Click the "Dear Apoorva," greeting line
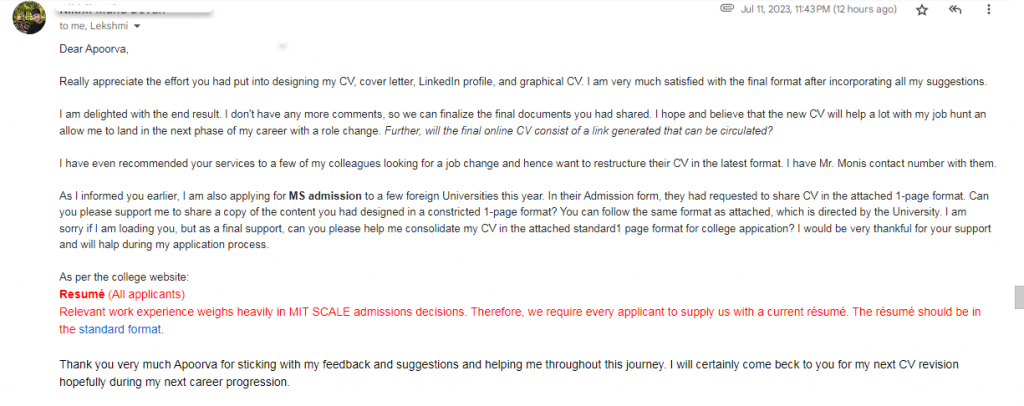Image resolution: width=1024 pixels, height=406 pixels. point(95,49)
